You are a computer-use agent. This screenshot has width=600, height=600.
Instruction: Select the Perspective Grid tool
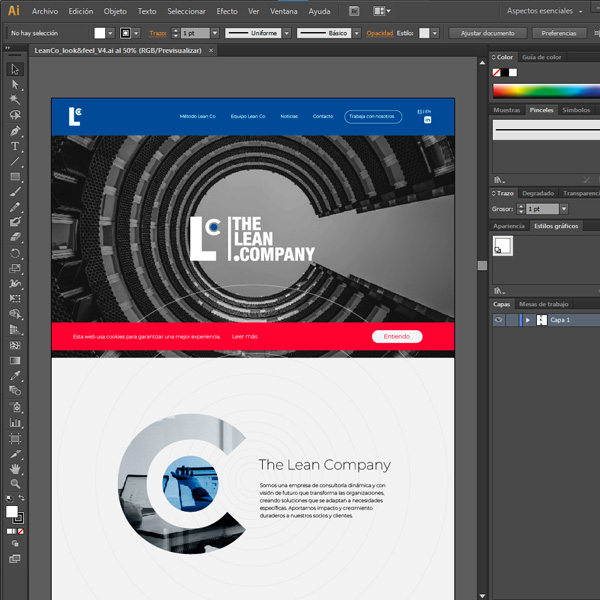(15, 329)
